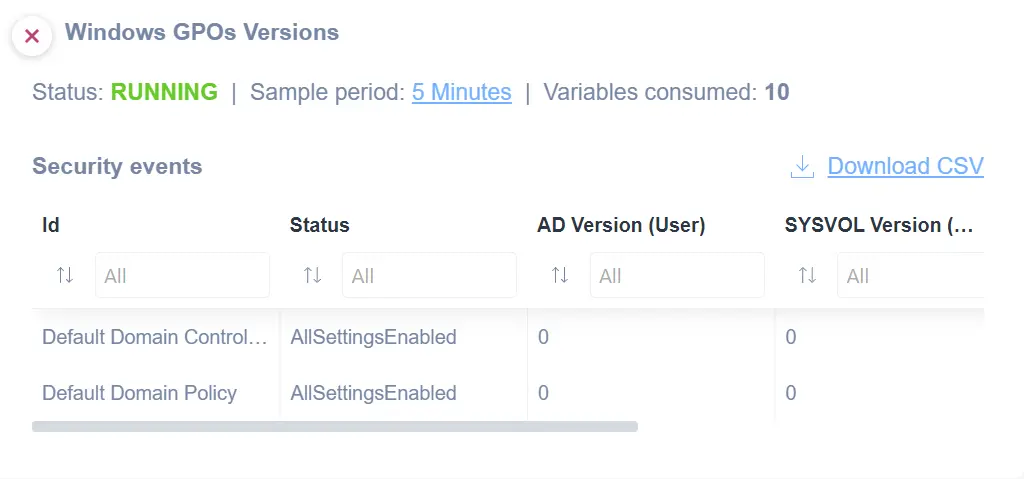
Task: Sort the Id column with its sort arrows
Action: [65, 275]
